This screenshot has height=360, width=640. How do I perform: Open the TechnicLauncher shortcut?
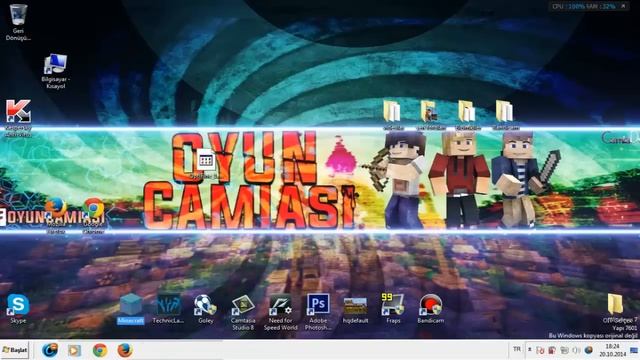click(x=168, y=309)
